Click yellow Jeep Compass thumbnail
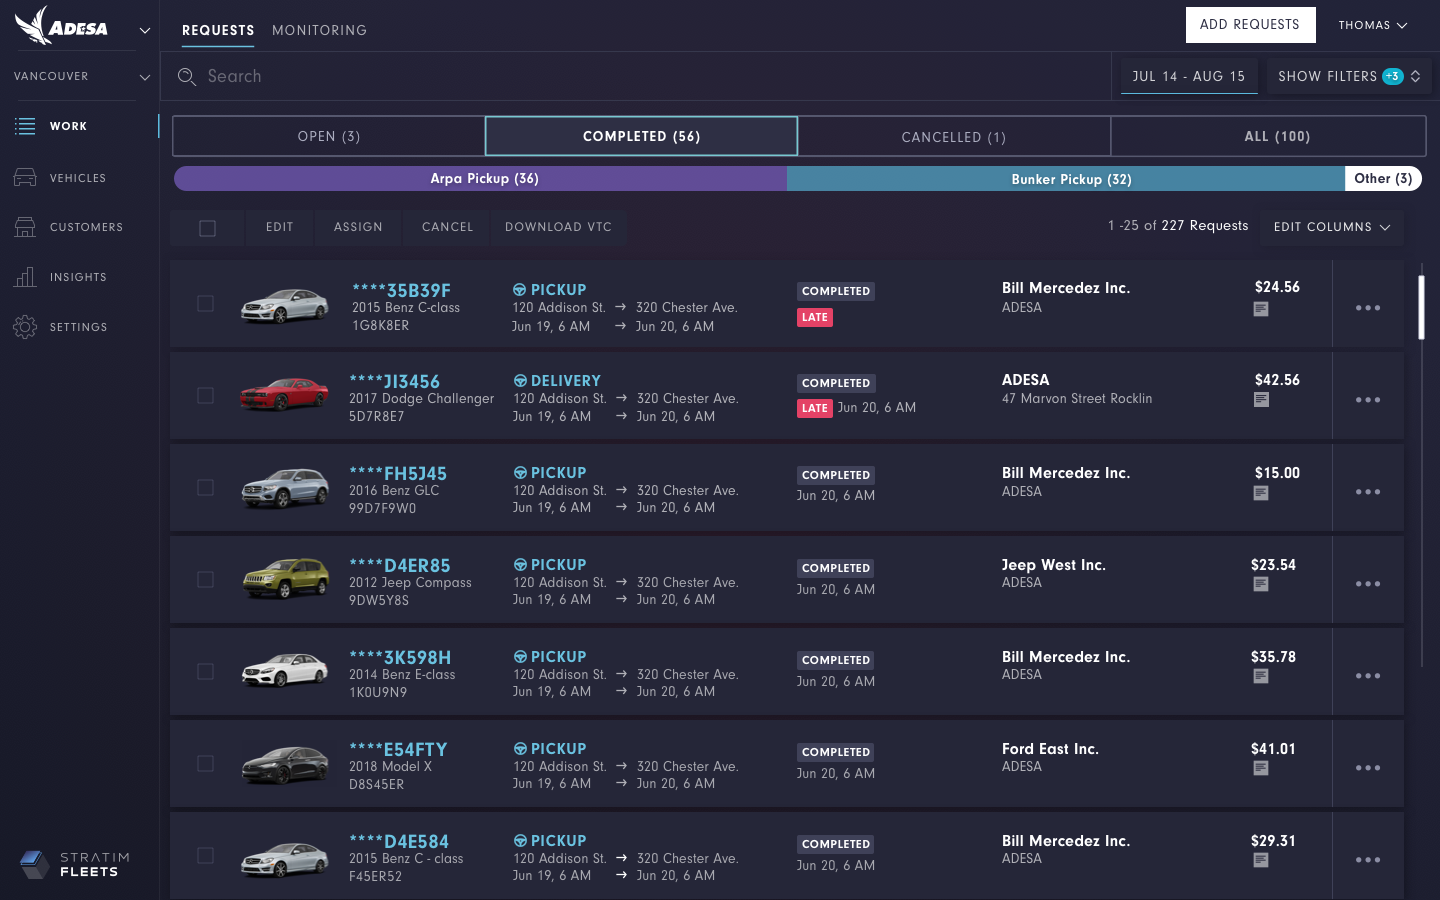 pos(285,578)
